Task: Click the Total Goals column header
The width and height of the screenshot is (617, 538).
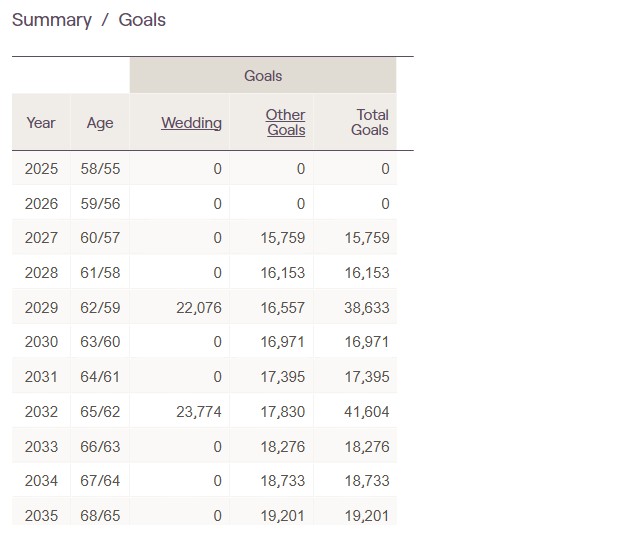Action: (370, 123)
